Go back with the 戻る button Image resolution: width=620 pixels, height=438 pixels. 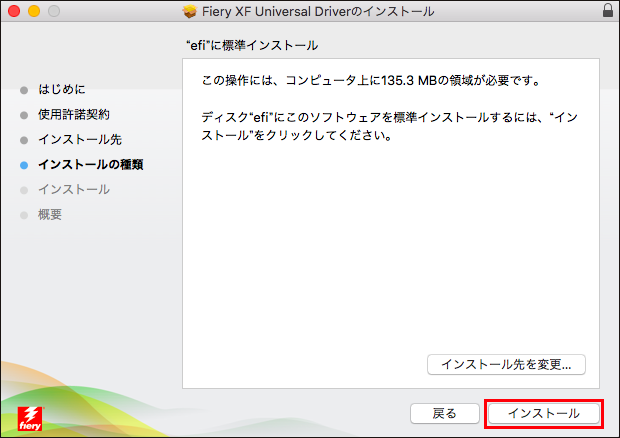point(444,413)
